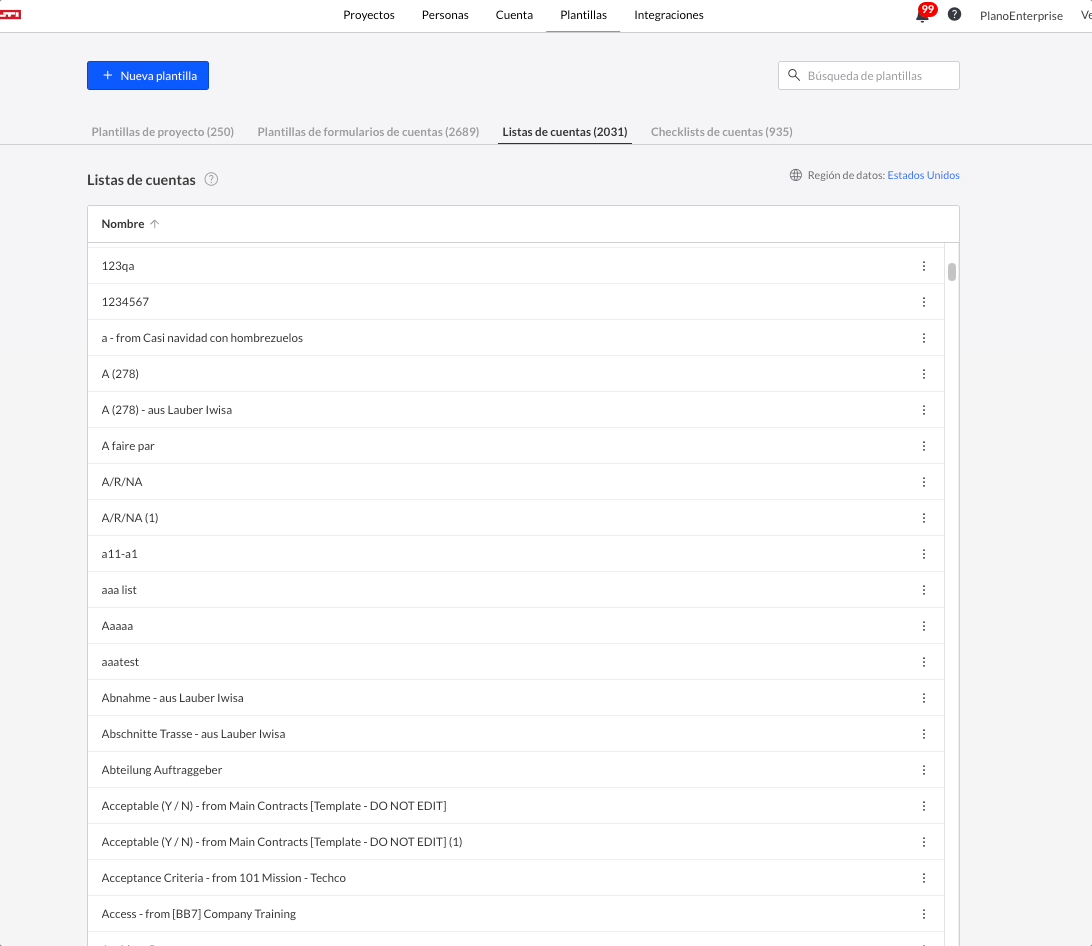This screenshot has height=946, width=1092.
Task: Switch to Checklists de cuentas (935) tab
Action: pyautogui.click(x=722, y=132)
